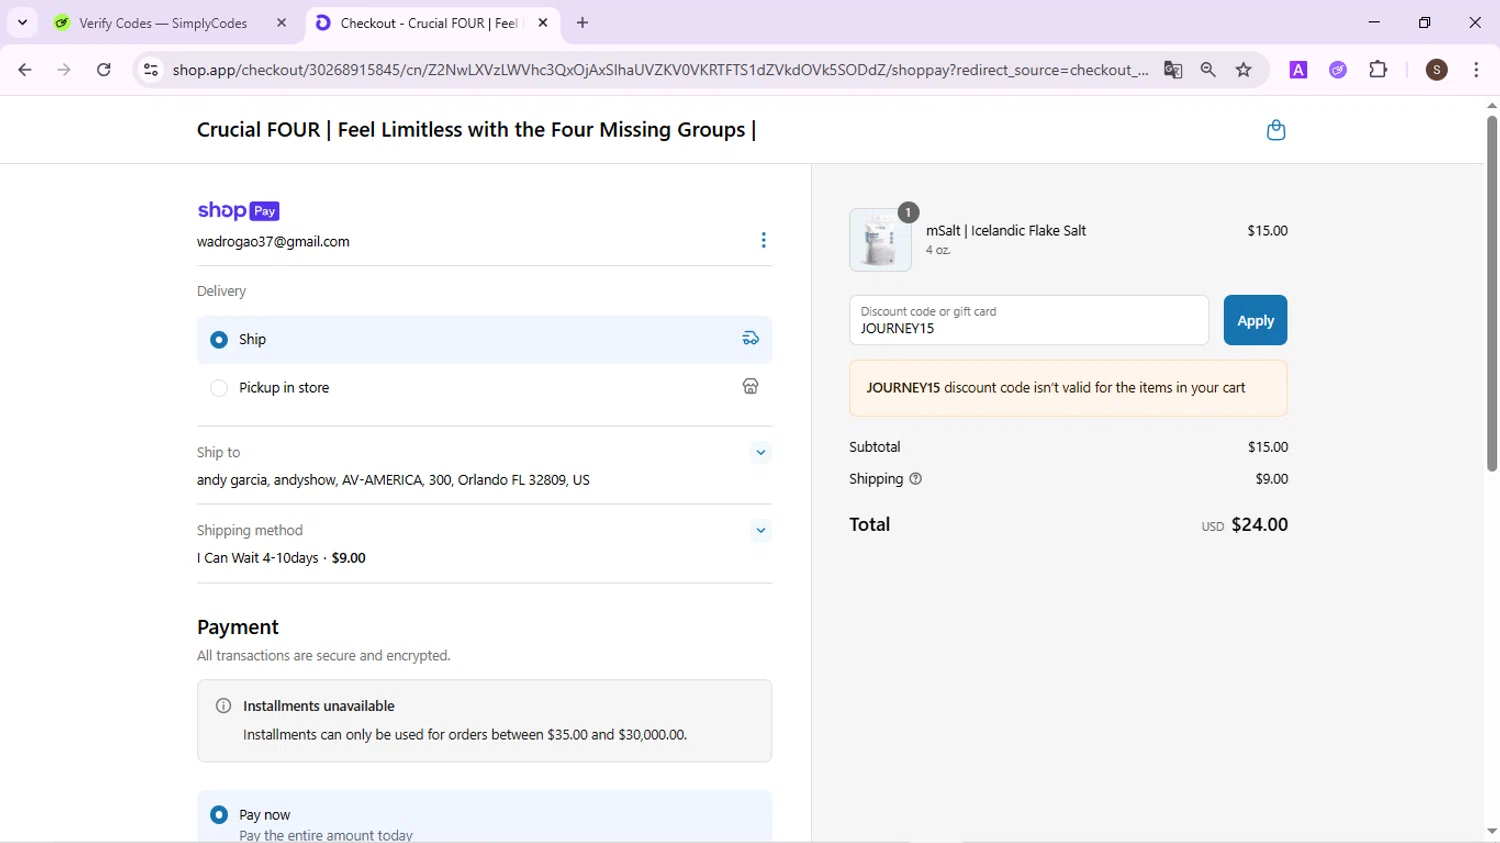Apply the discount code

(x=1255, y=320)
